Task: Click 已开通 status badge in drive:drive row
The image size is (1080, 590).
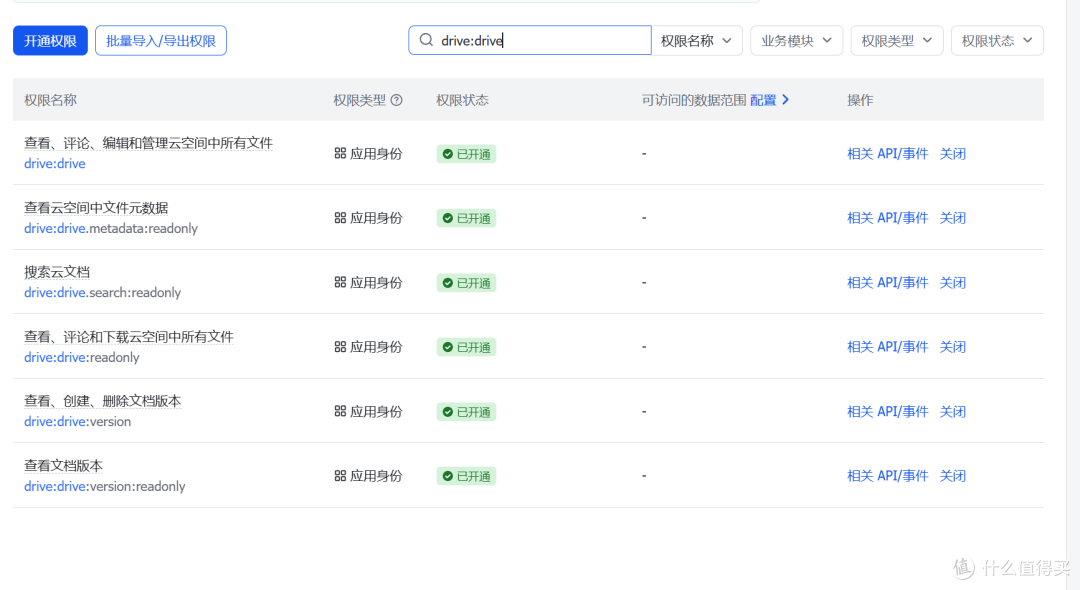Action: 466,154
